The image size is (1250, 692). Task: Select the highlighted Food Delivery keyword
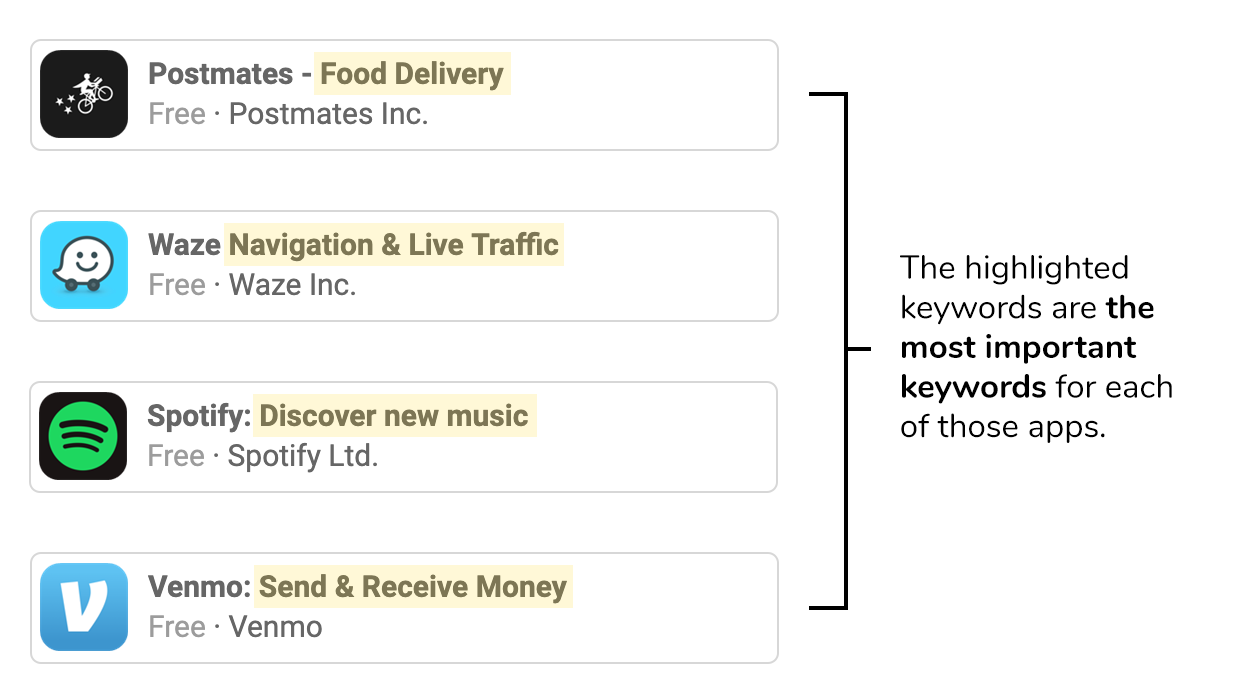tap(412, 74)
